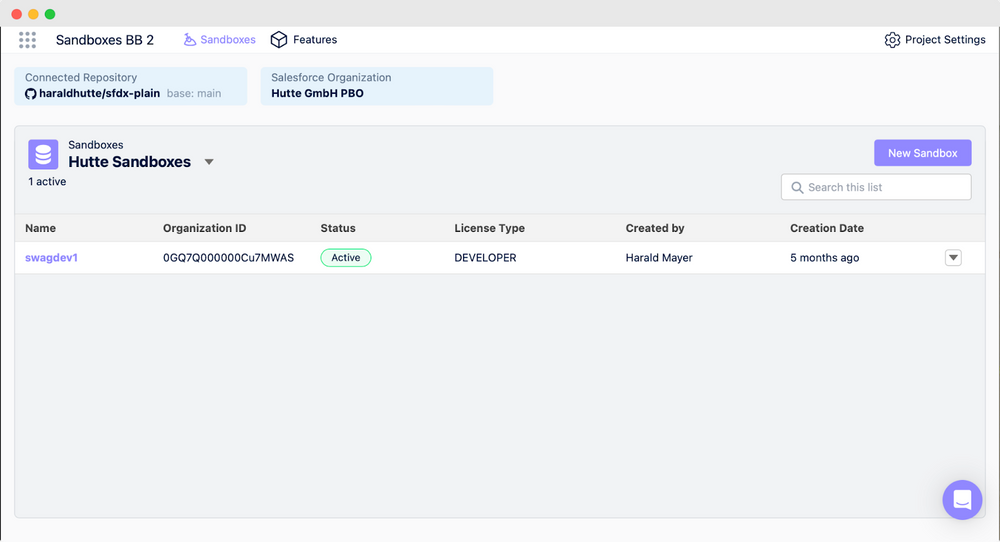1000x542 pixels.
Task: Open Project Settings
Action: coord(935,40)
